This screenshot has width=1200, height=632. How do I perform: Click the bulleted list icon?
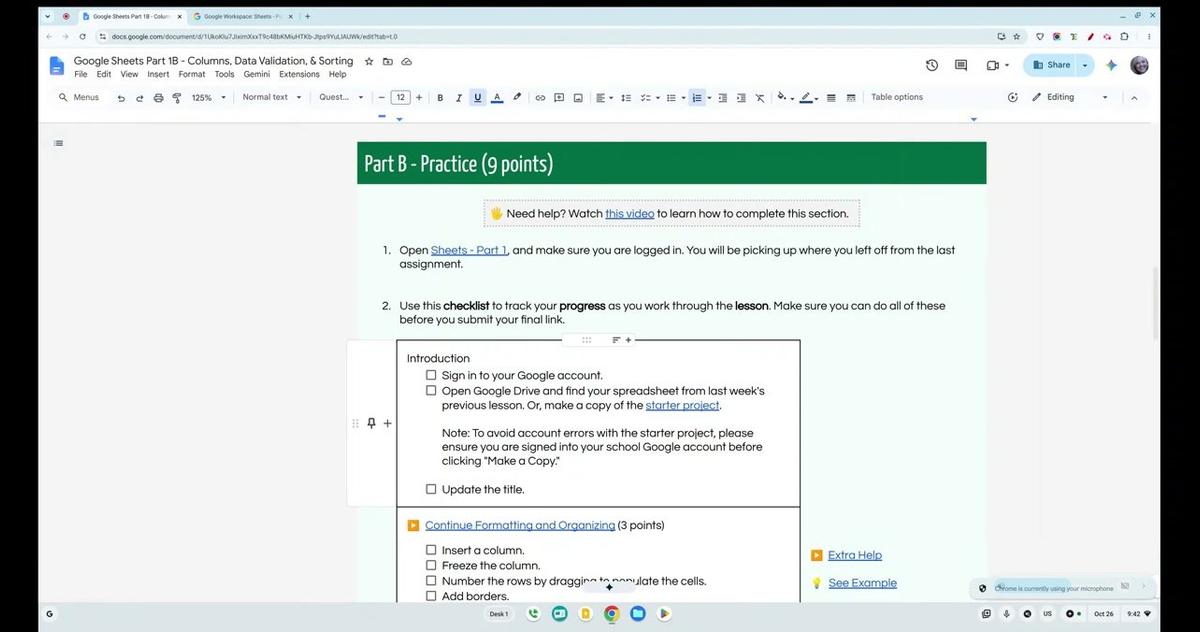point(671,98)
